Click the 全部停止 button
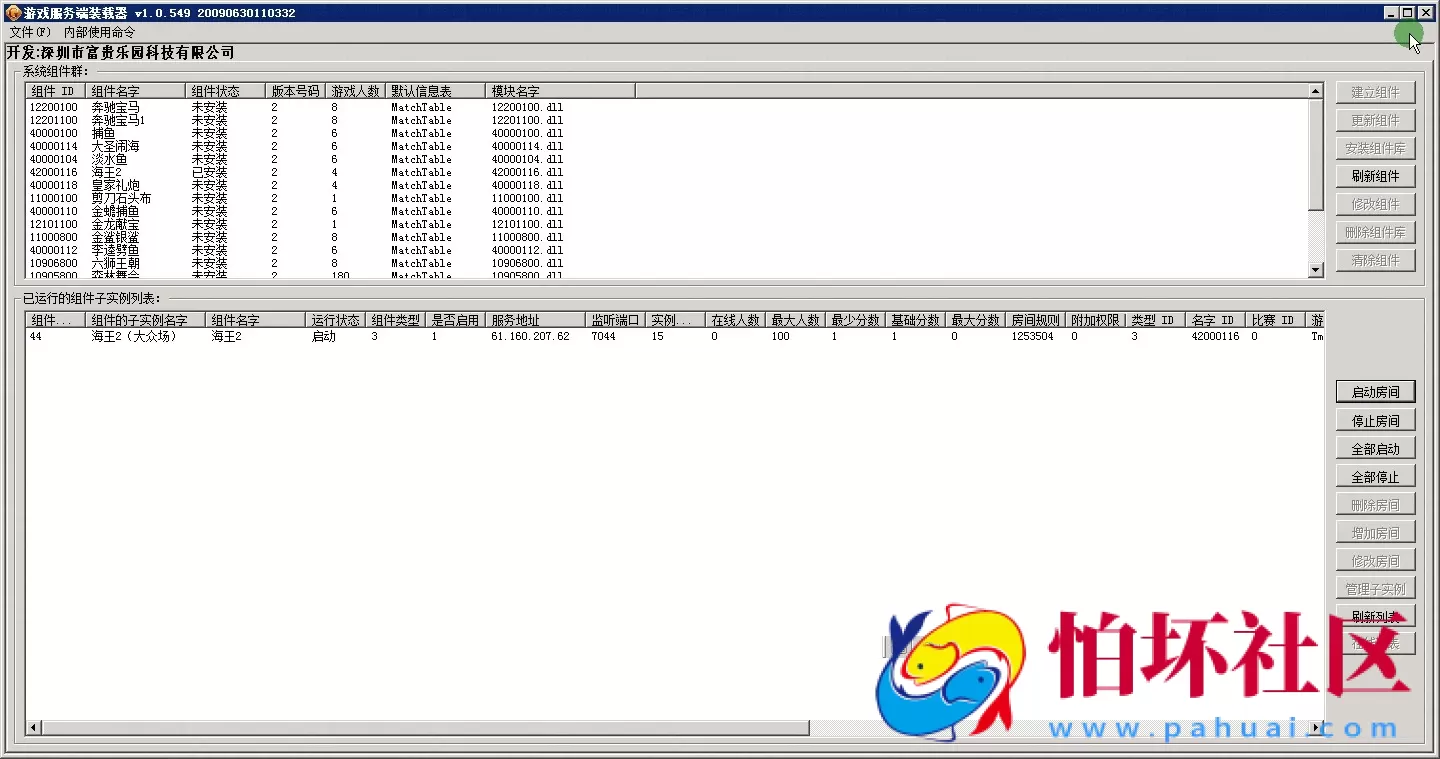This screenshot has height=759, width=1440. pyautogui.click(x=1375, y=477)
